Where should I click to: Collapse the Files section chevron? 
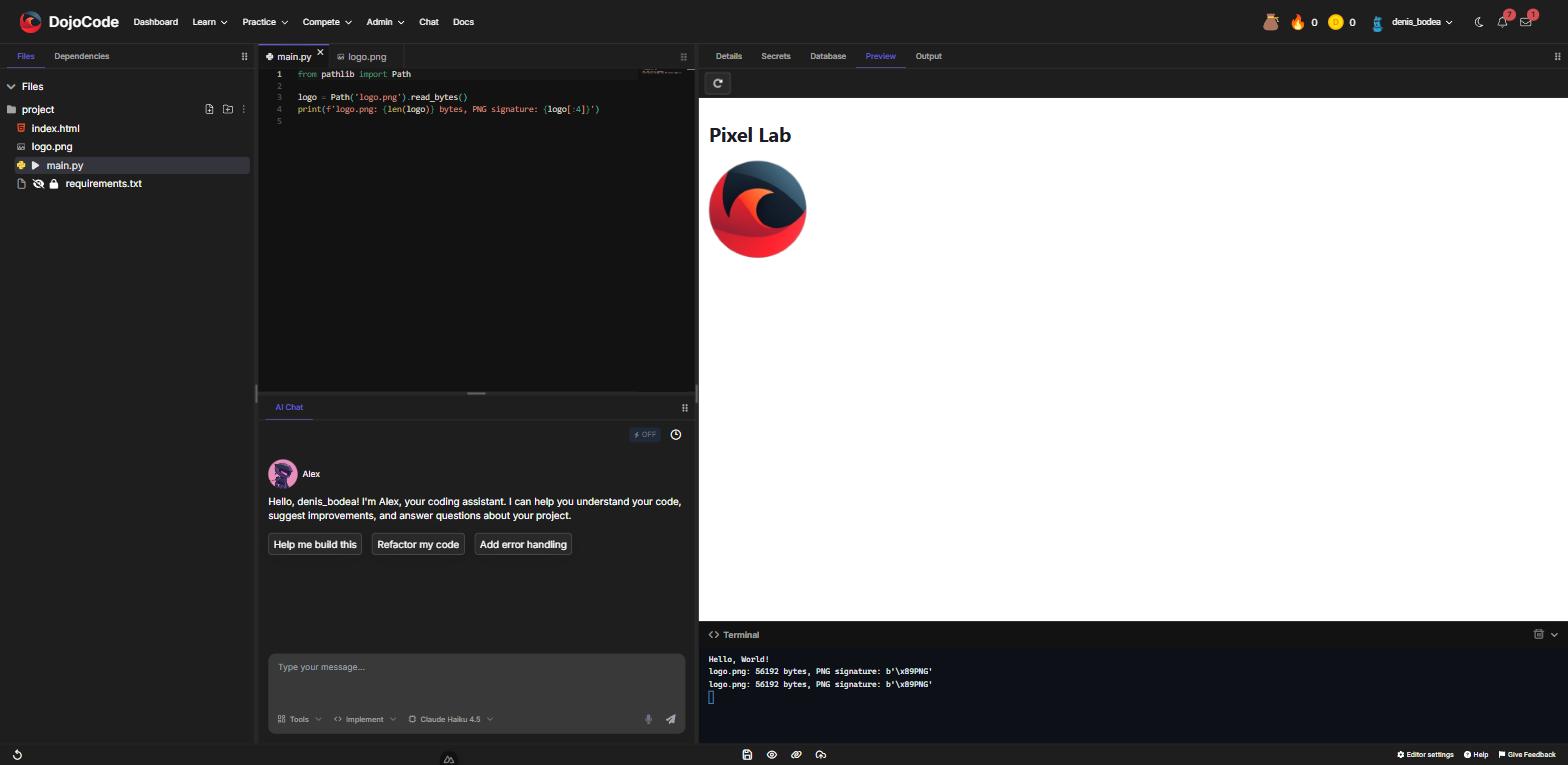point(11,87)
